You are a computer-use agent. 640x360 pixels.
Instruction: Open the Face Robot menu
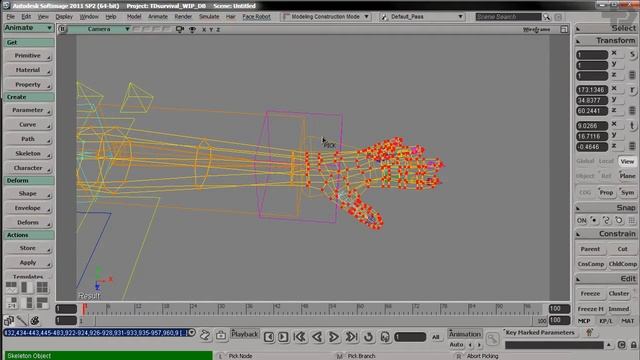point(256,17)
